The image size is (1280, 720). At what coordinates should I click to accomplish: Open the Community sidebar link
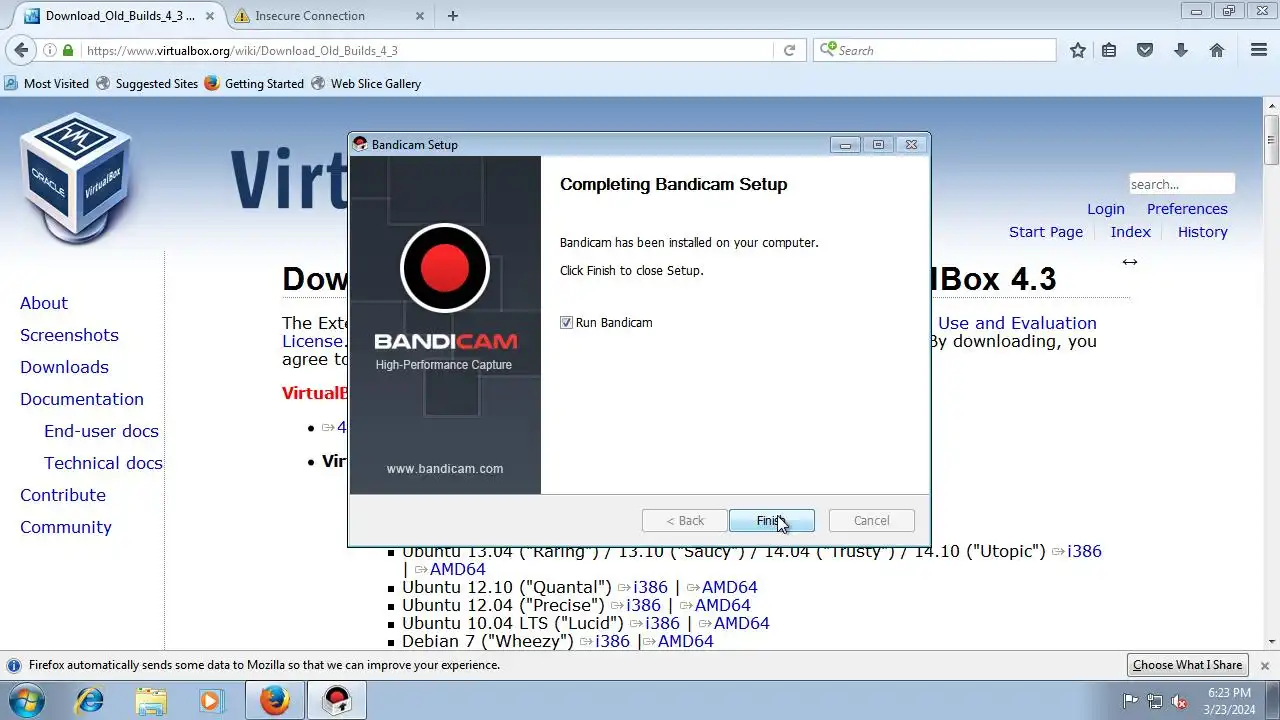pos(66,527)
